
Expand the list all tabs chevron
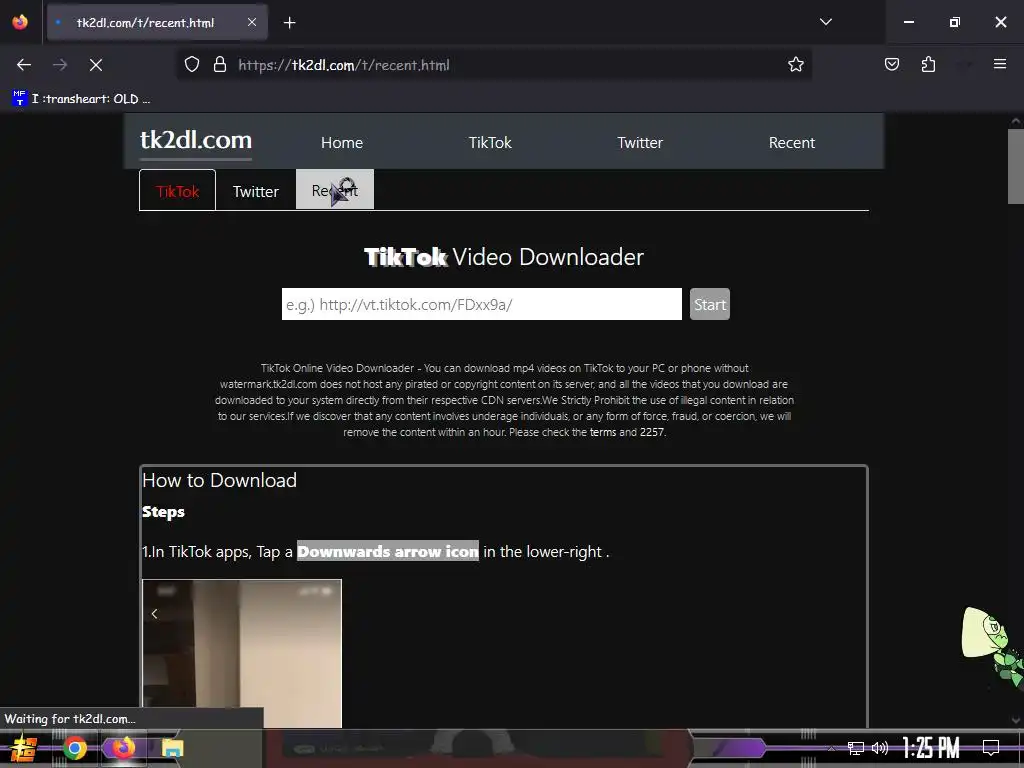(x=826, y=22)
